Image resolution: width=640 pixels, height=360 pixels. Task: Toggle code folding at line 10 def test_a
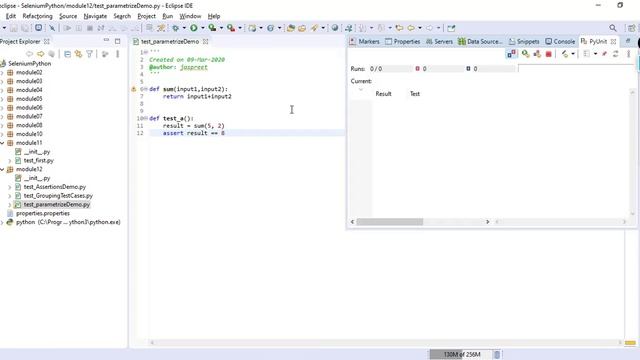[146, 118]
